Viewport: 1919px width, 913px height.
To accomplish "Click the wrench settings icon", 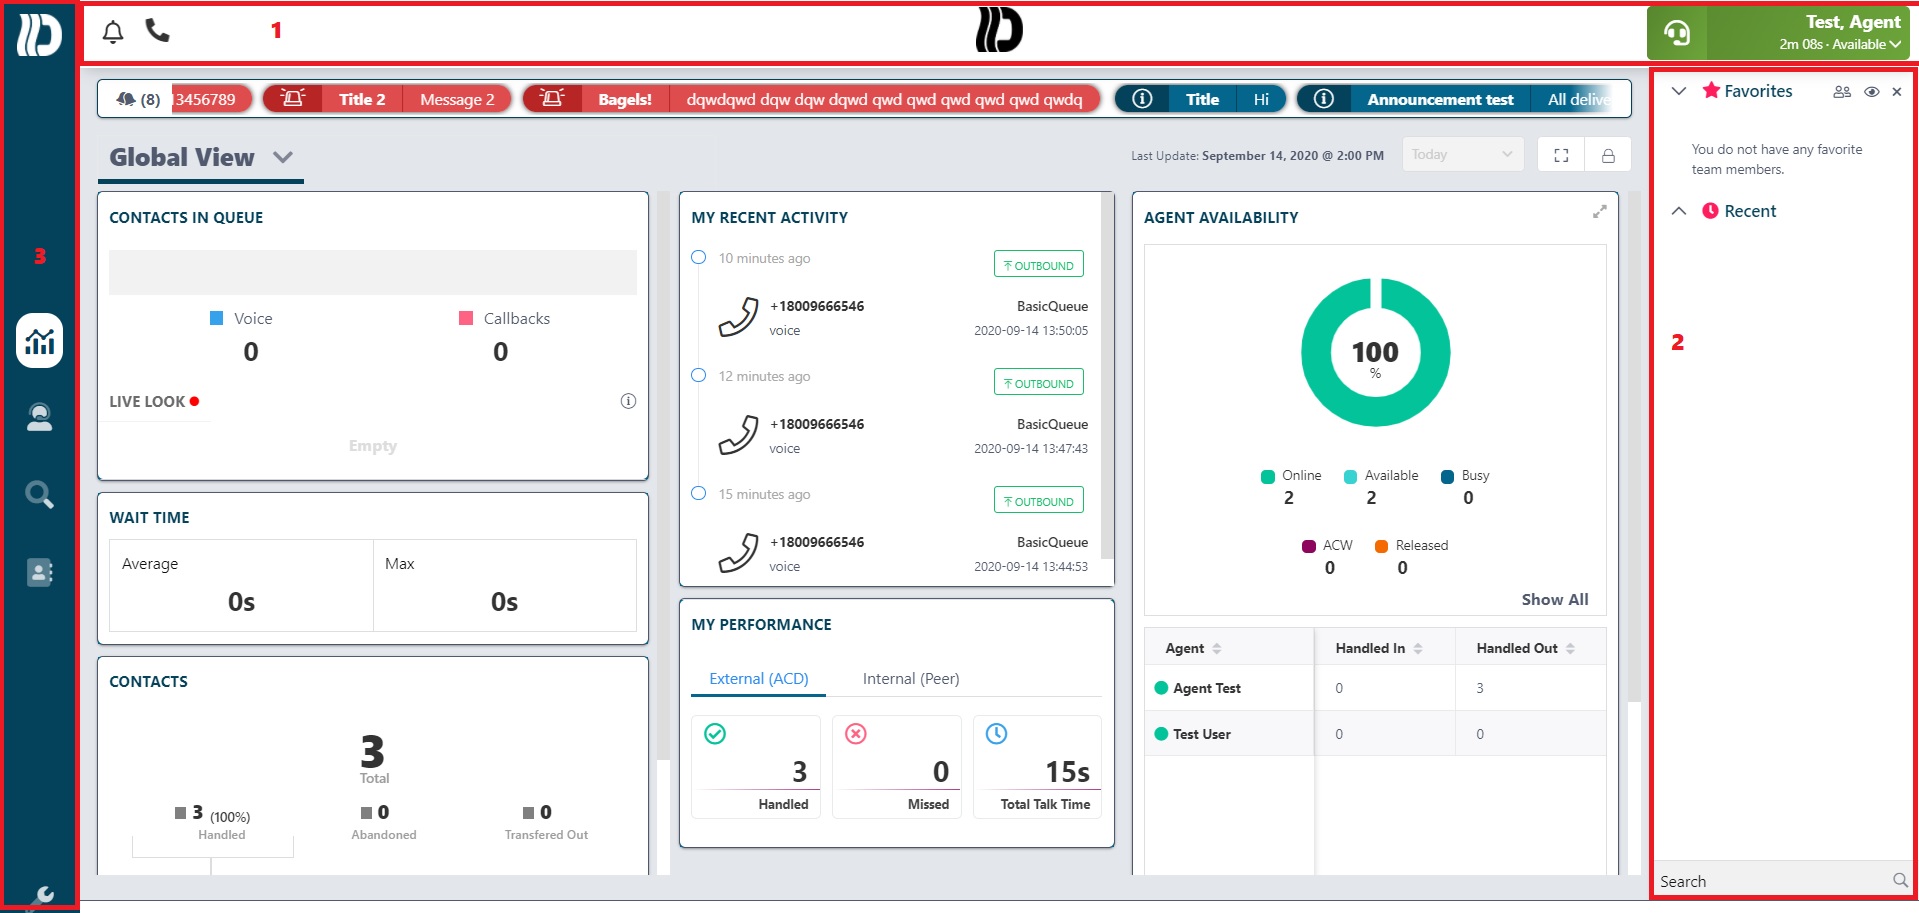I will pyautogui.click(x=43, y=895).
